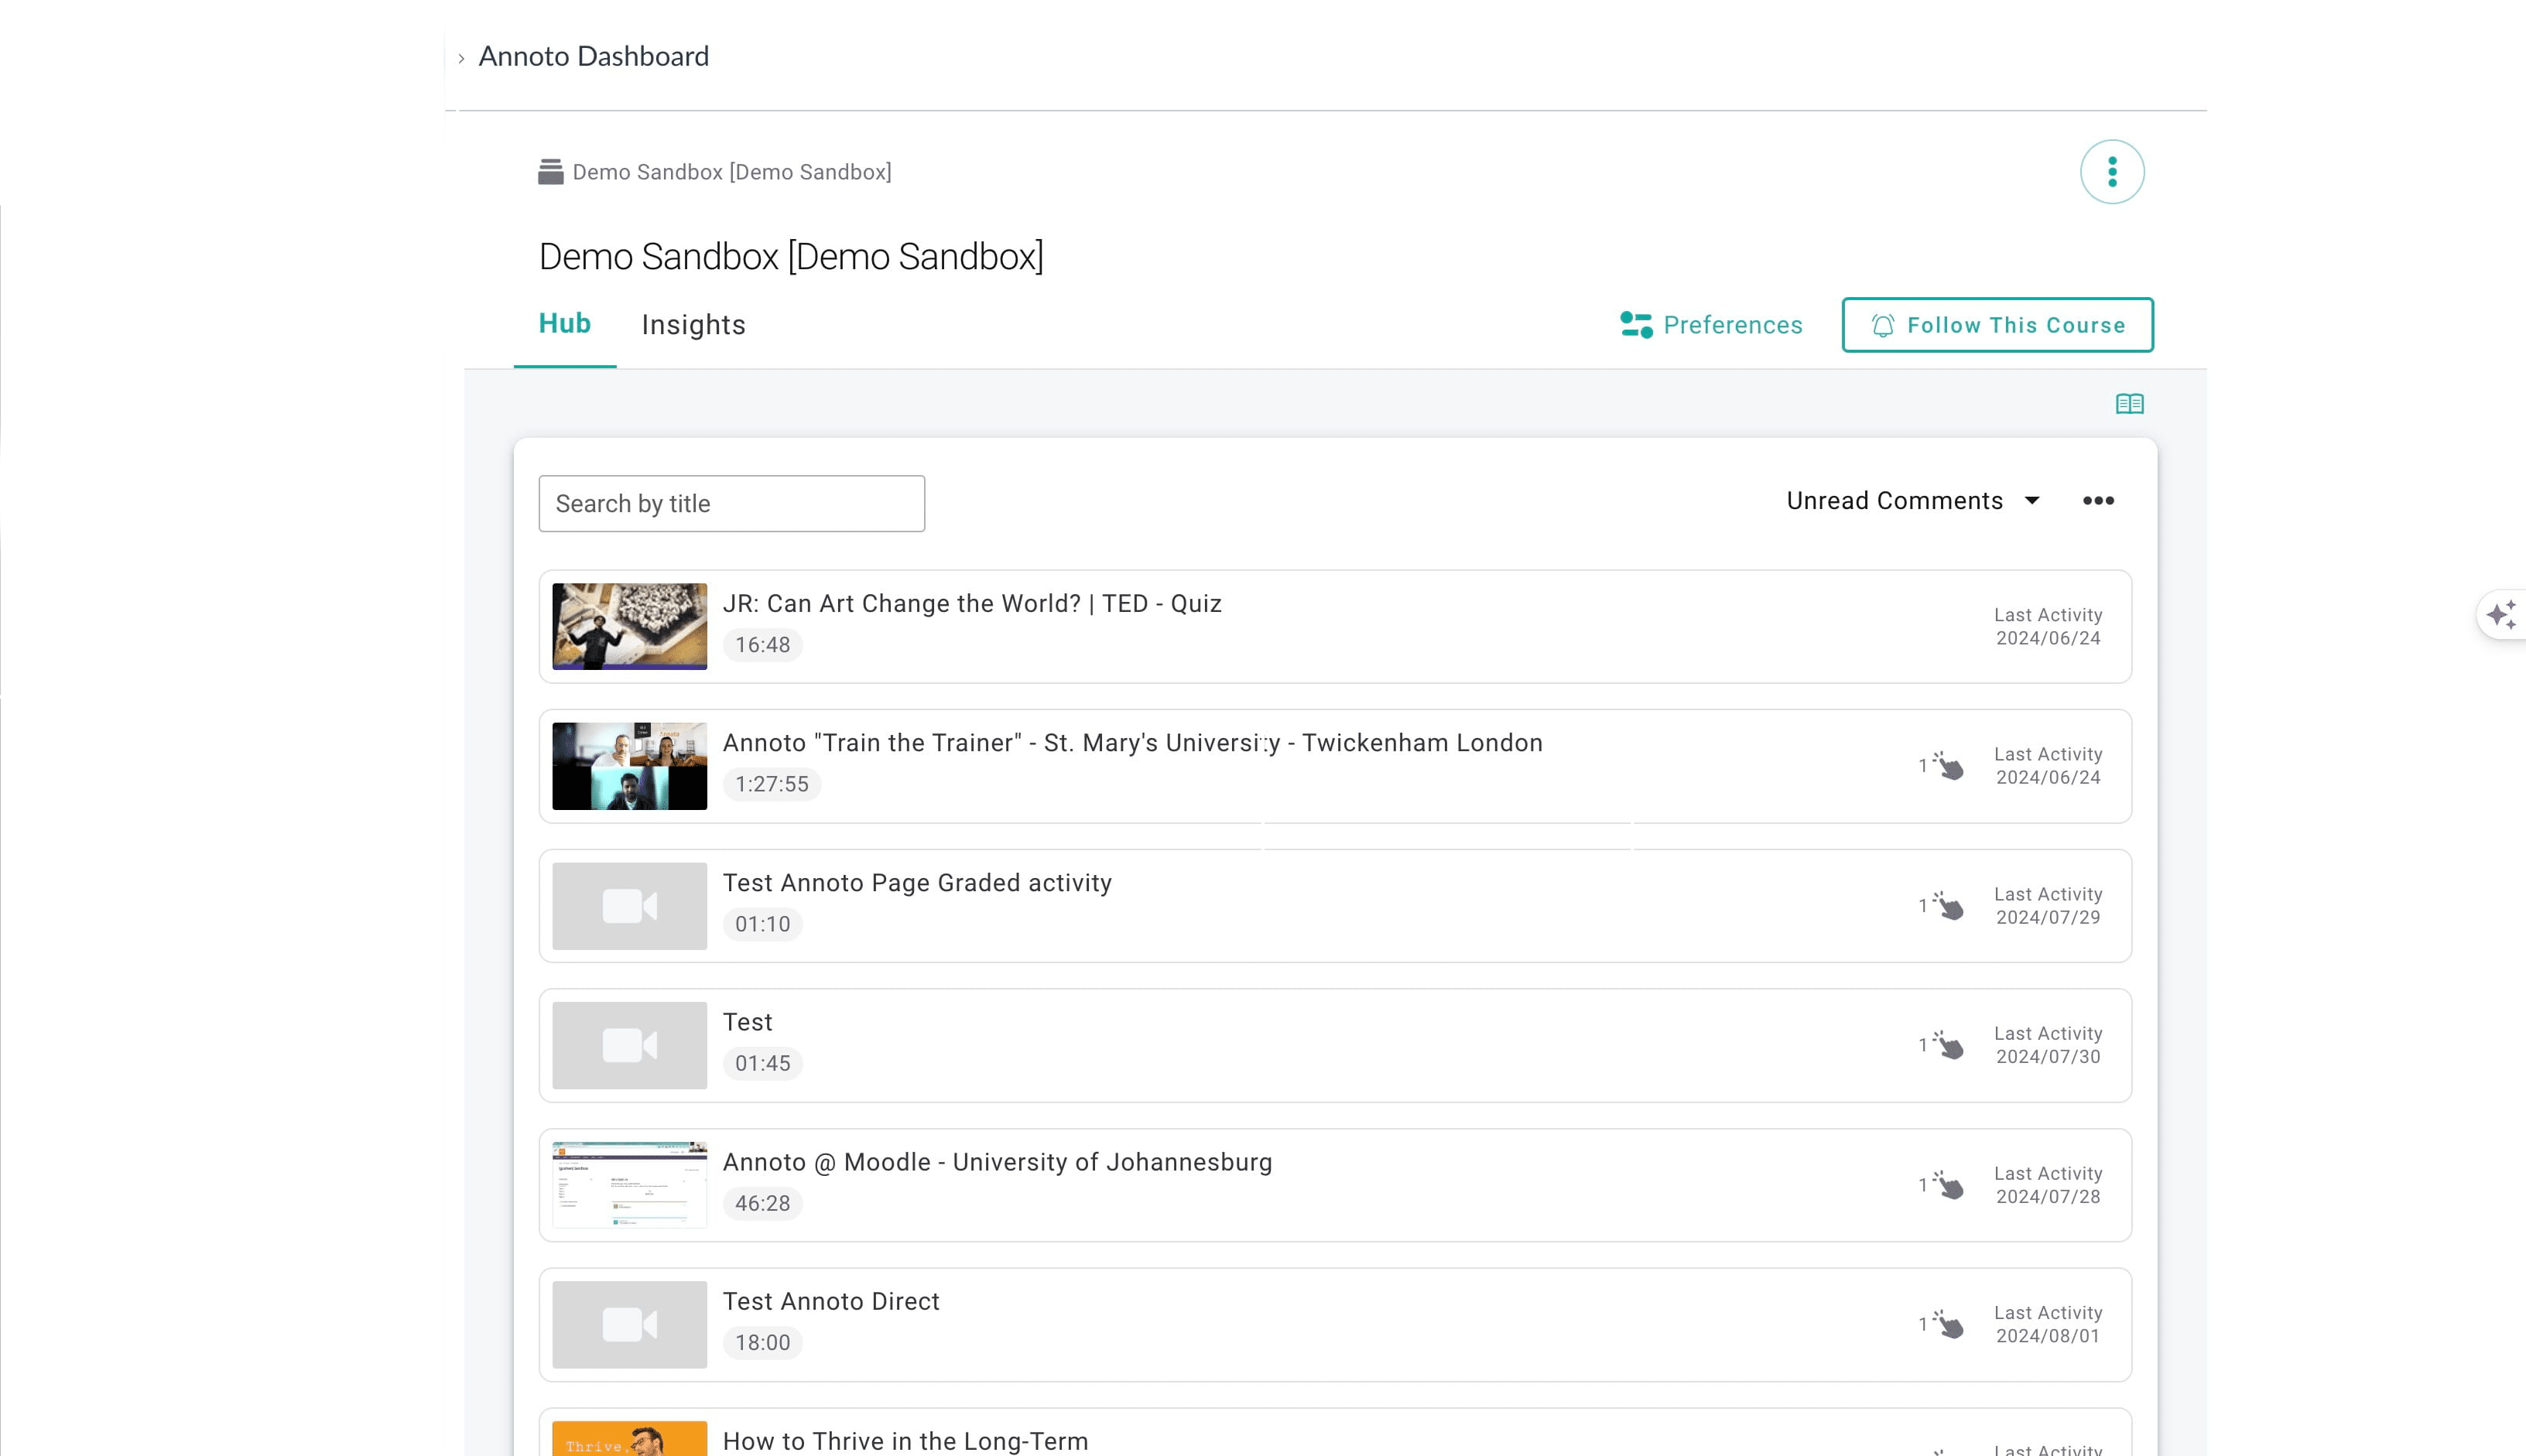Open the open-book guide icon
Screen dimensions: 2526x1456
pyautogui.click(x=2129, y=404)
